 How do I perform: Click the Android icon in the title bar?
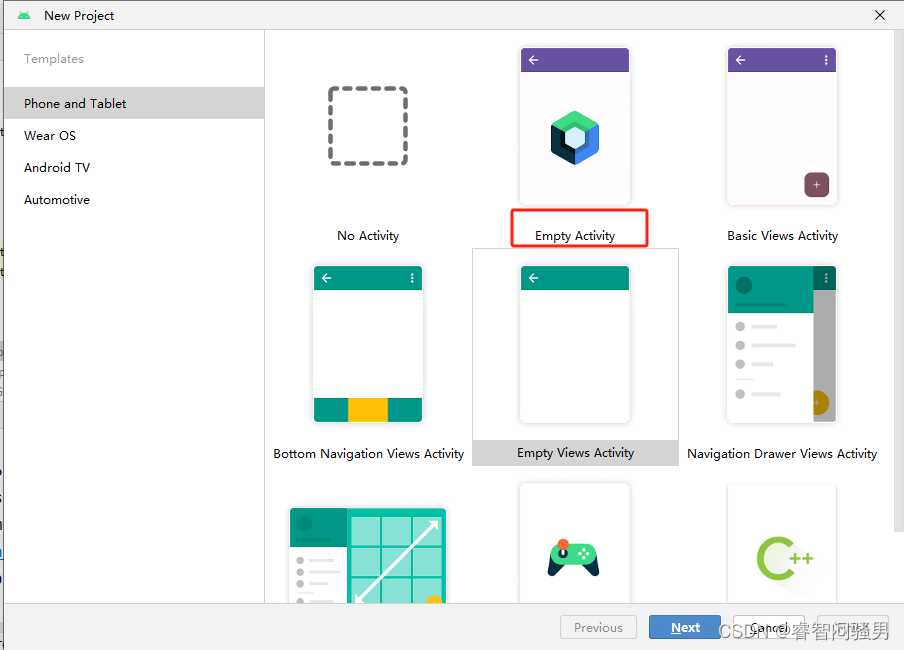tap(24, 16)
